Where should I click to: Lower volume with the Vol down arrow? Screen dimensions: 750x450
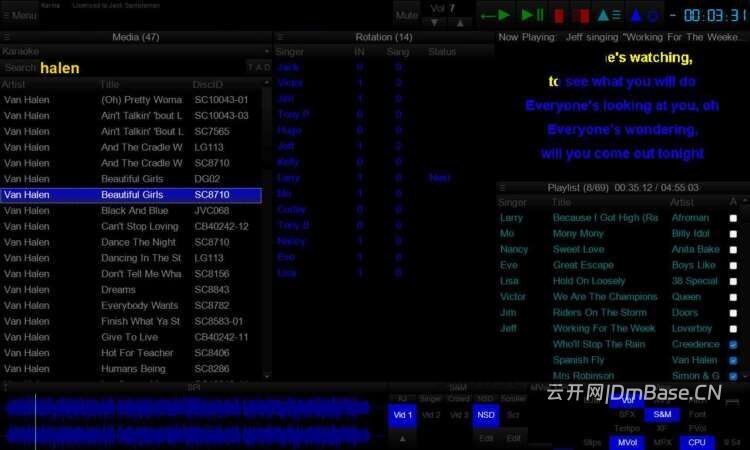click(434, 22)
